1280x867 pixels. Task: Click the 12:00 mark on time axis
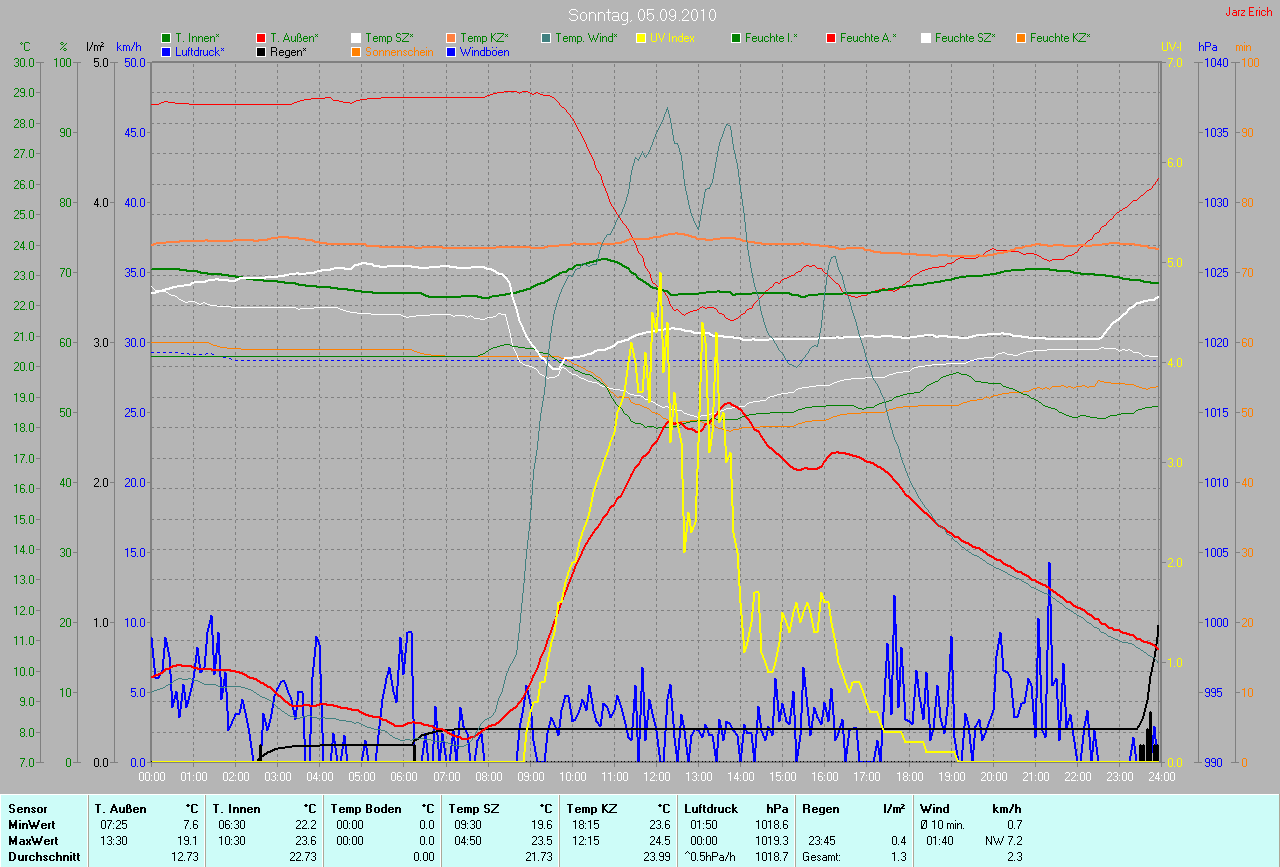[657, 776]
